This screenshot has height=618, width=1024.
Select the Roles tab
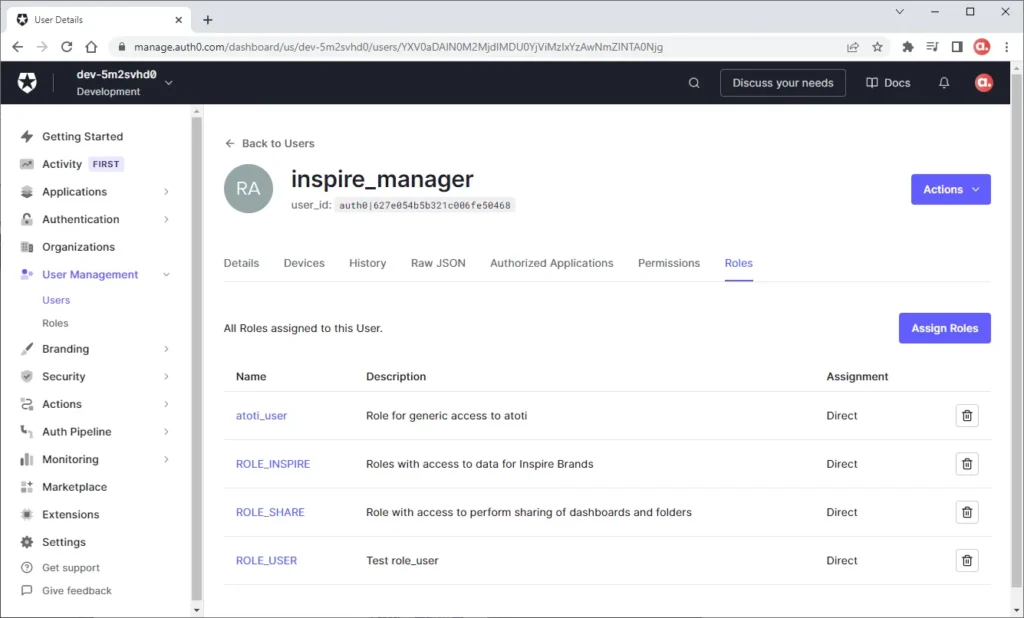coord(739,263)
